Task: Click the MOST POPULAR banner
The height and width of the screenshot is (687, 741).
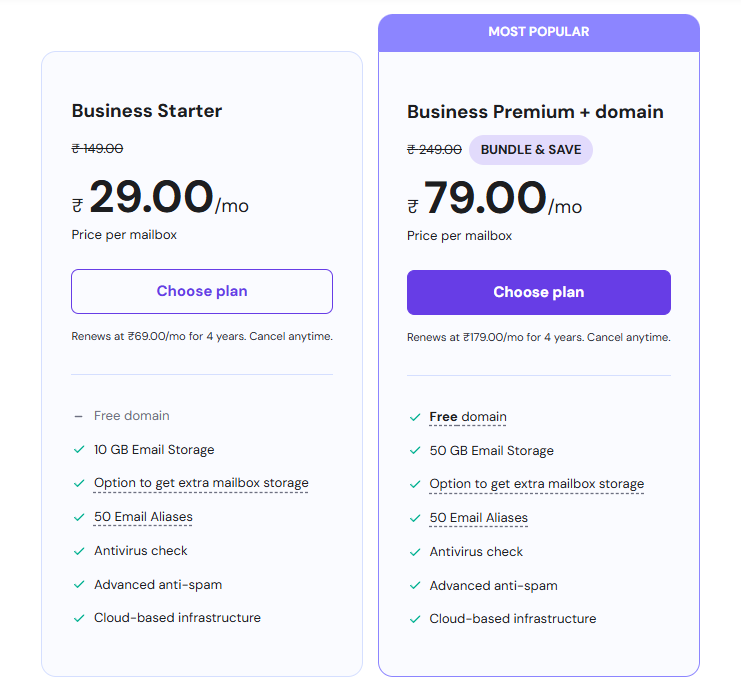Action: 538,32
